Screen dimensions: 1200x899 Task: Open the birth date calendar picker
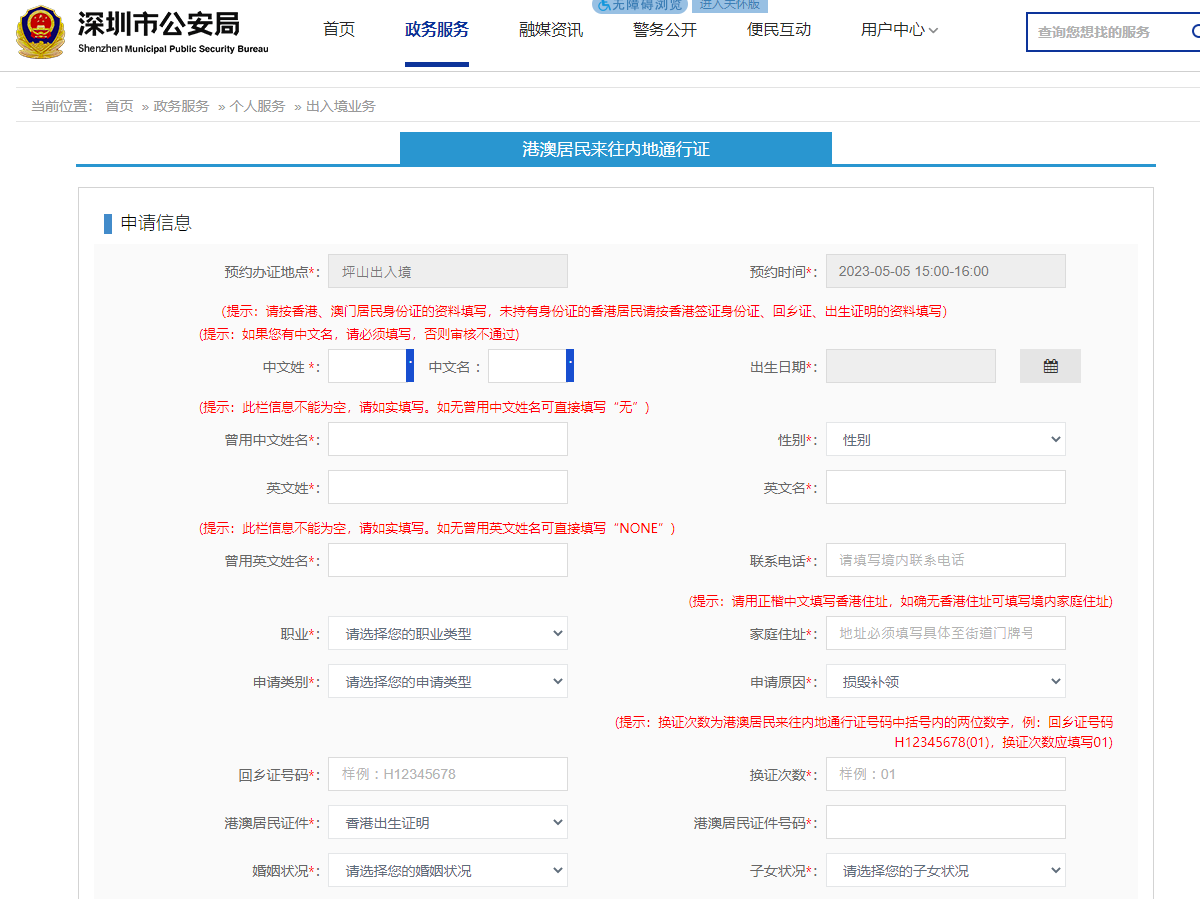click(1050, 366)
